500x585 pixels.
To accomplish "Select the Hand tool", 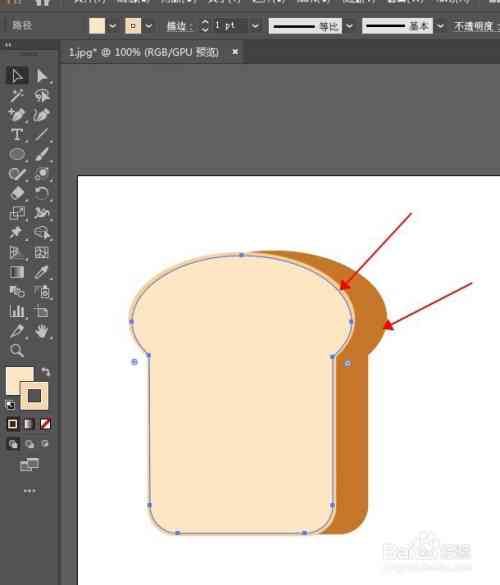I will [x=42, y=331].
